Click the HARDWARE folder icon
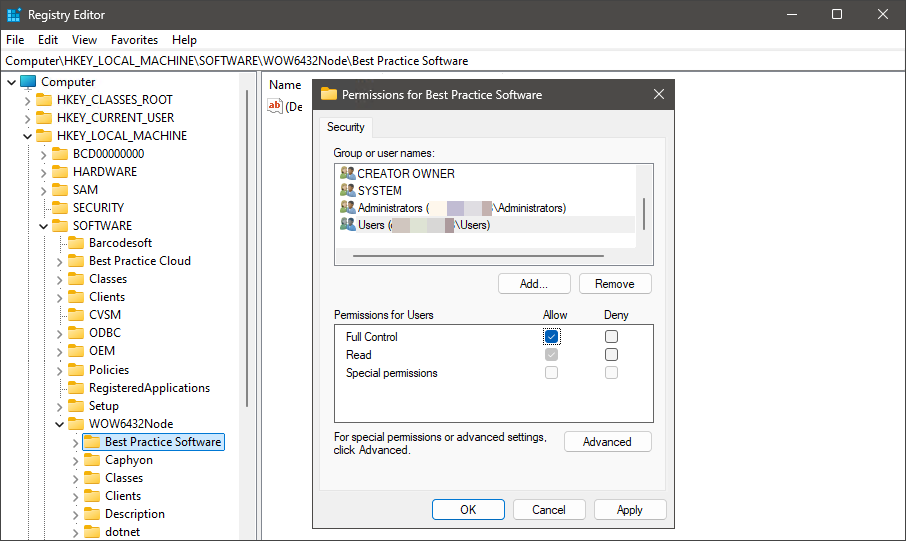This screenshot has width=906, height=541. (x=60, y=172)
